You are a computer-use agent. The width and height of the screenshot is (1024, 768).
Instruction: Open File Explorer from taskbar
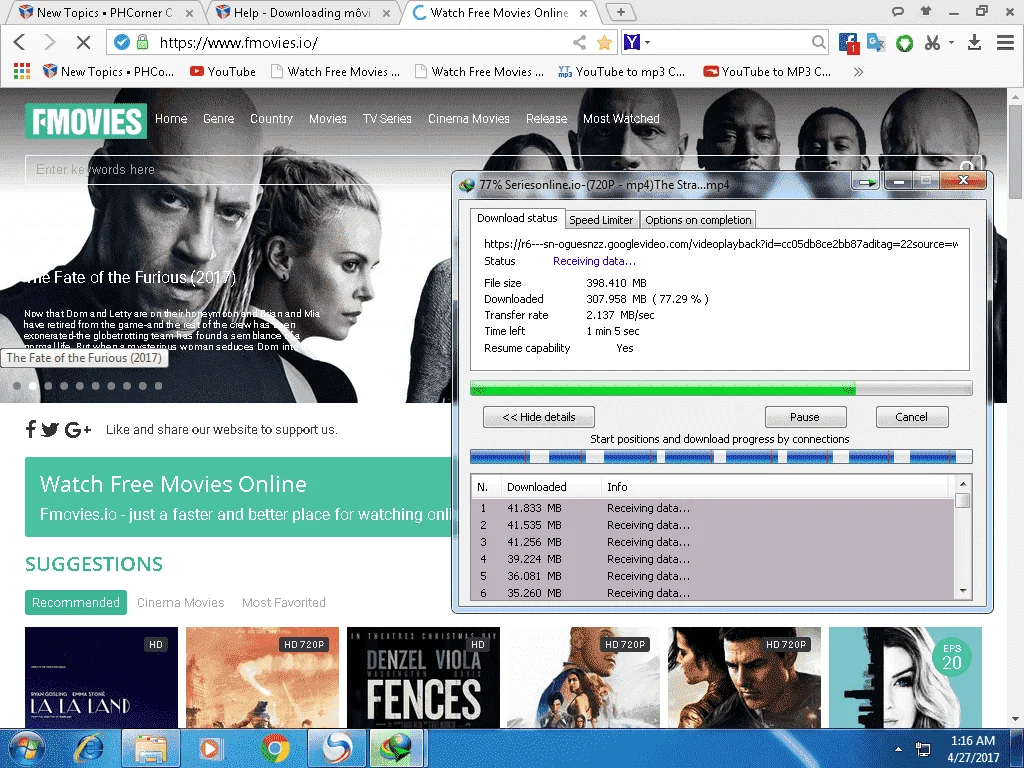tap(150, 748)
